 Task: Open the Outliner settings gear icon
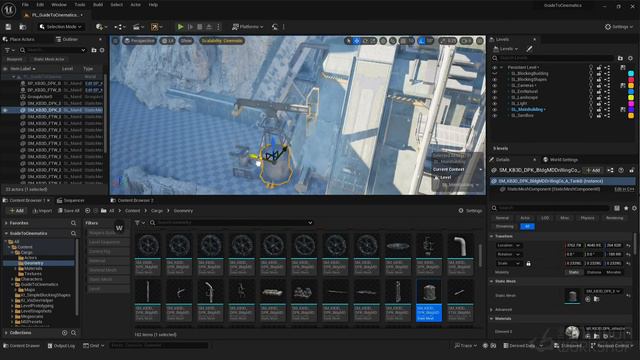102,50
